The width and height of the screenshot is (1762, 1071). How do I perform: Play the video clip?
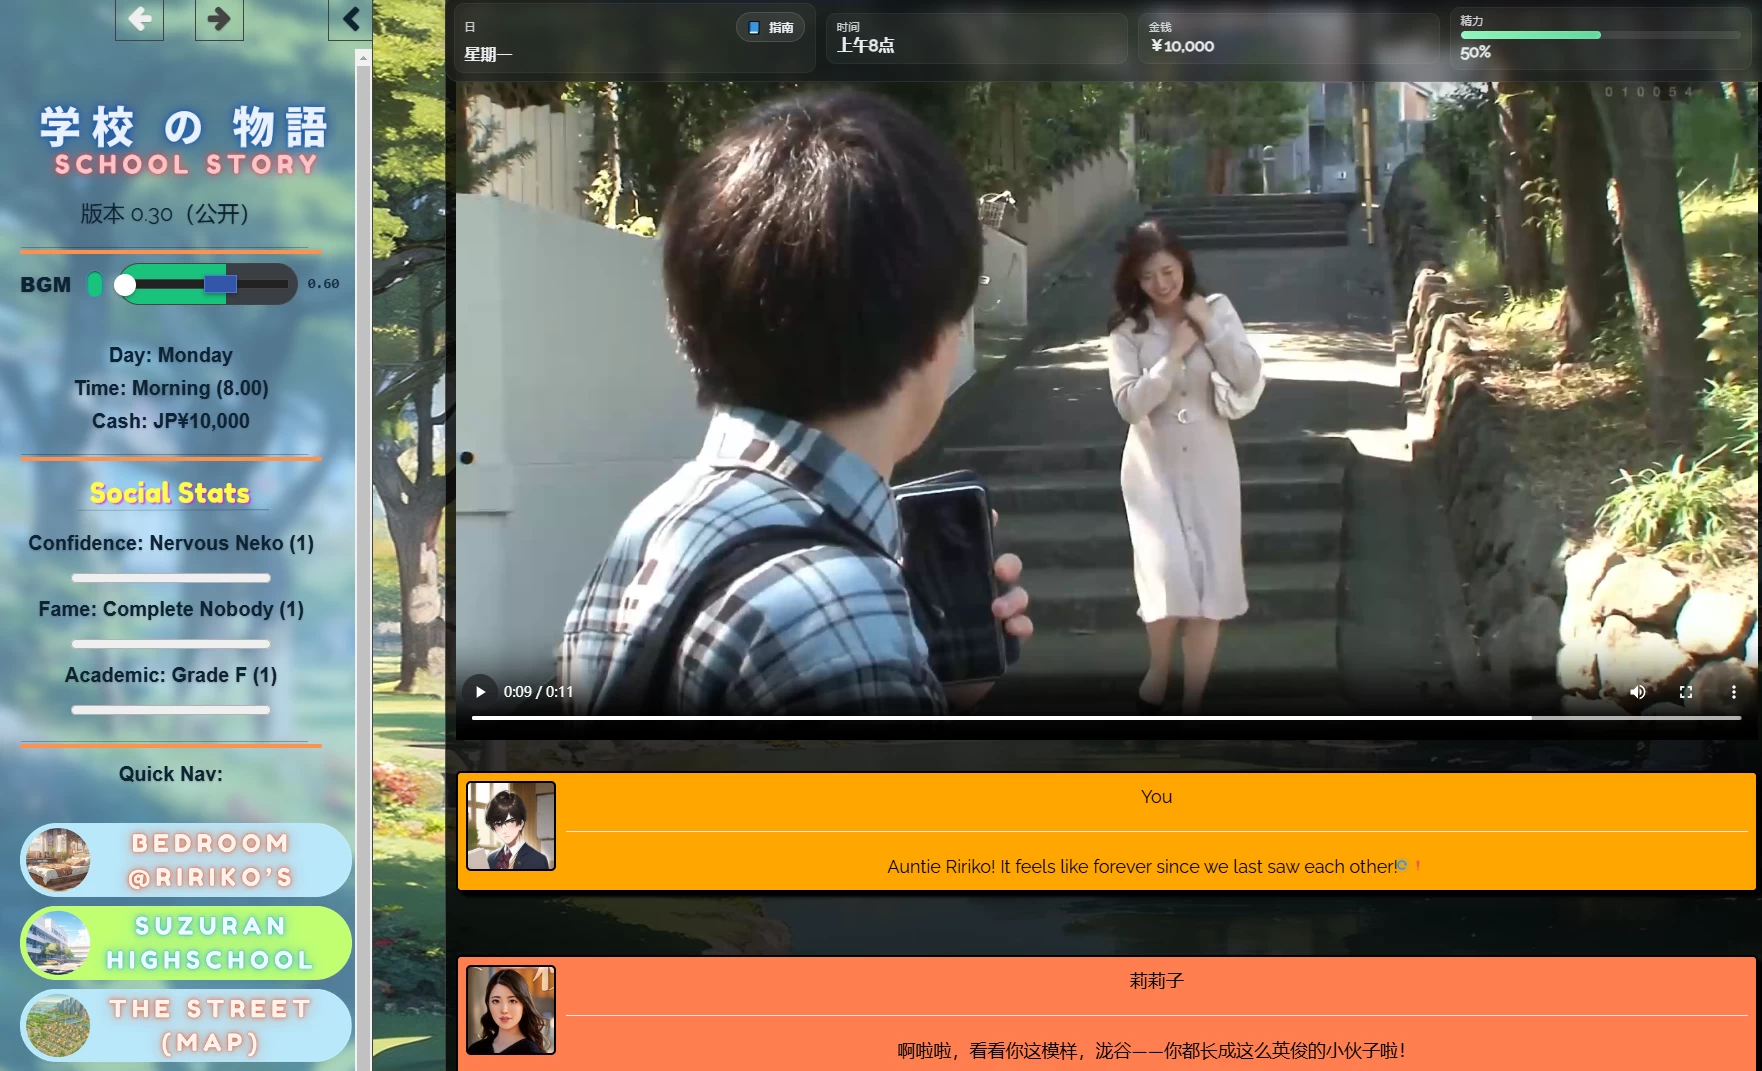[x=480, y=692]
